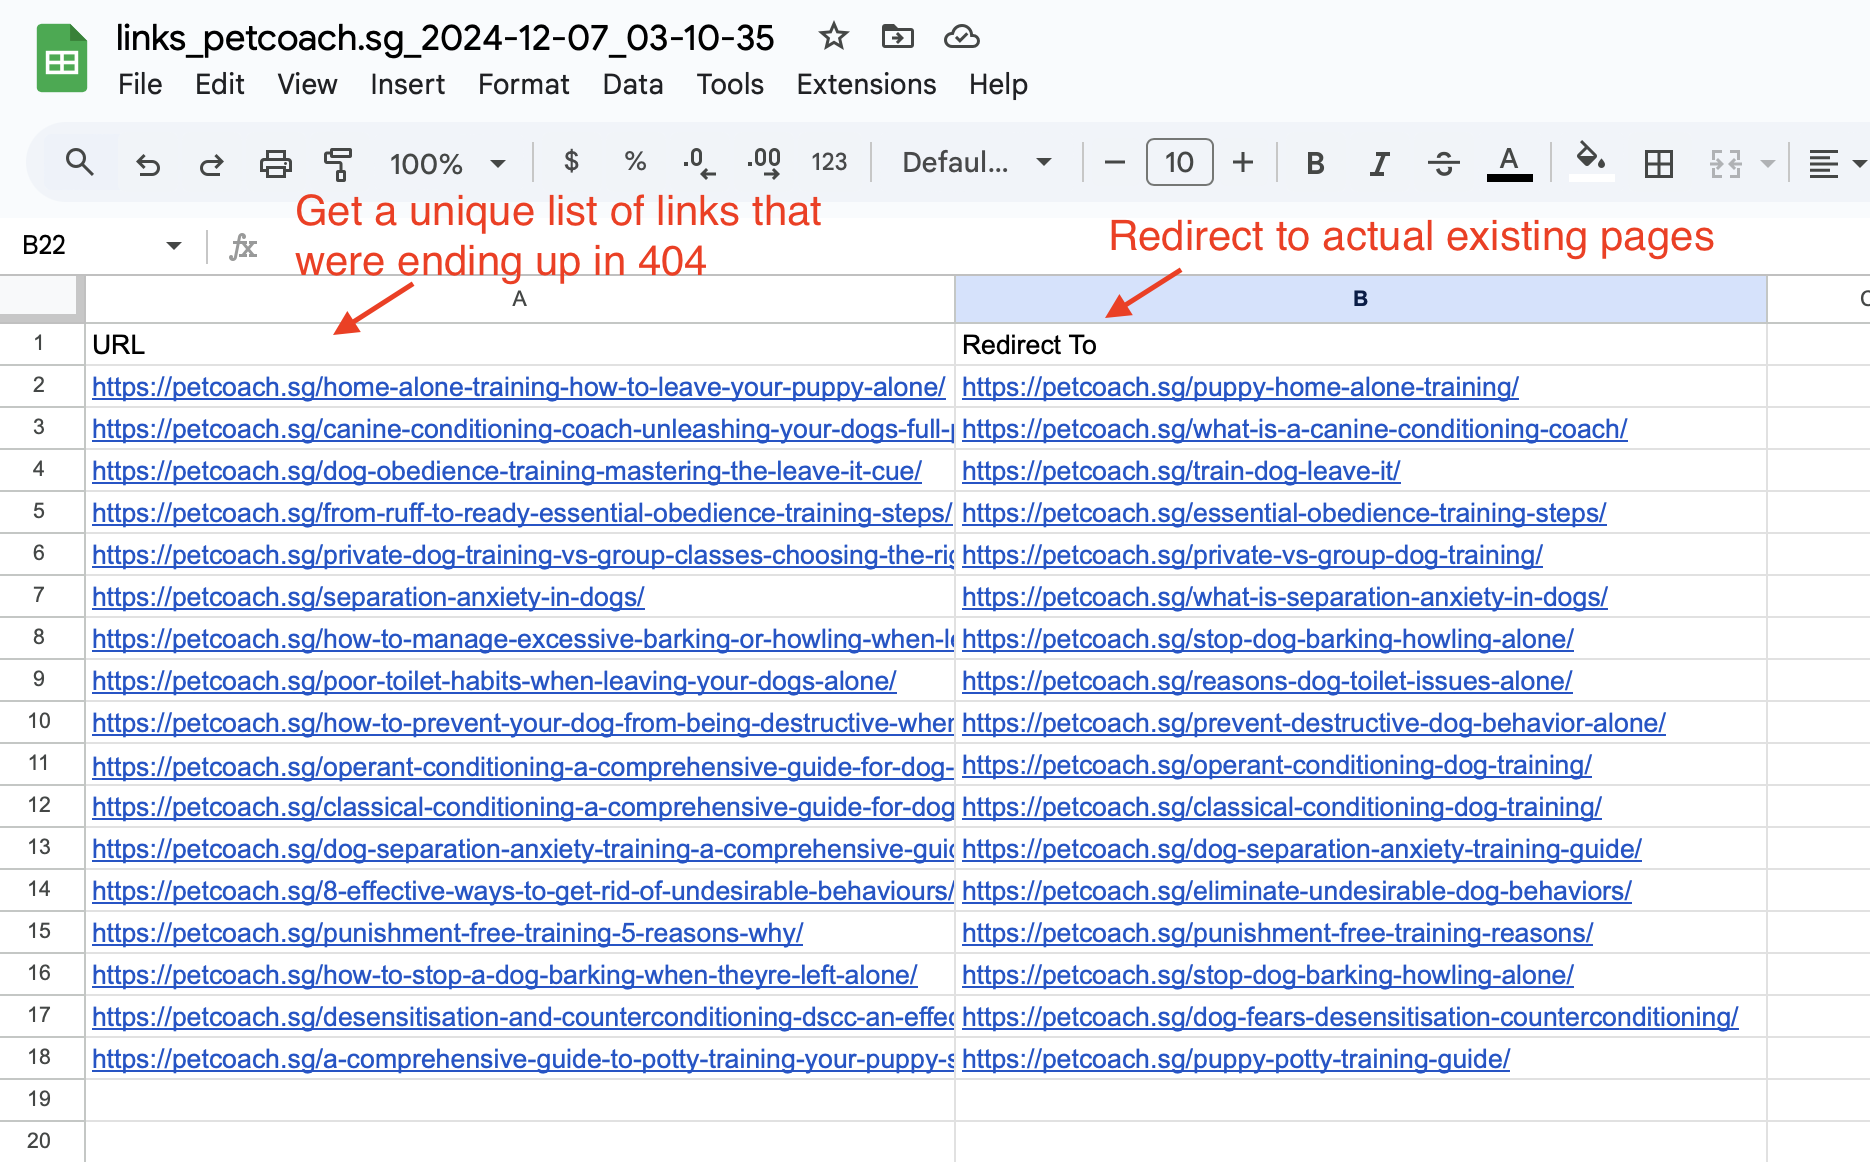1870x1162 pixels.
Task: Open the home-alone-training-how-to-leave-your-puppy-alone link
Action: coord(518,387)
